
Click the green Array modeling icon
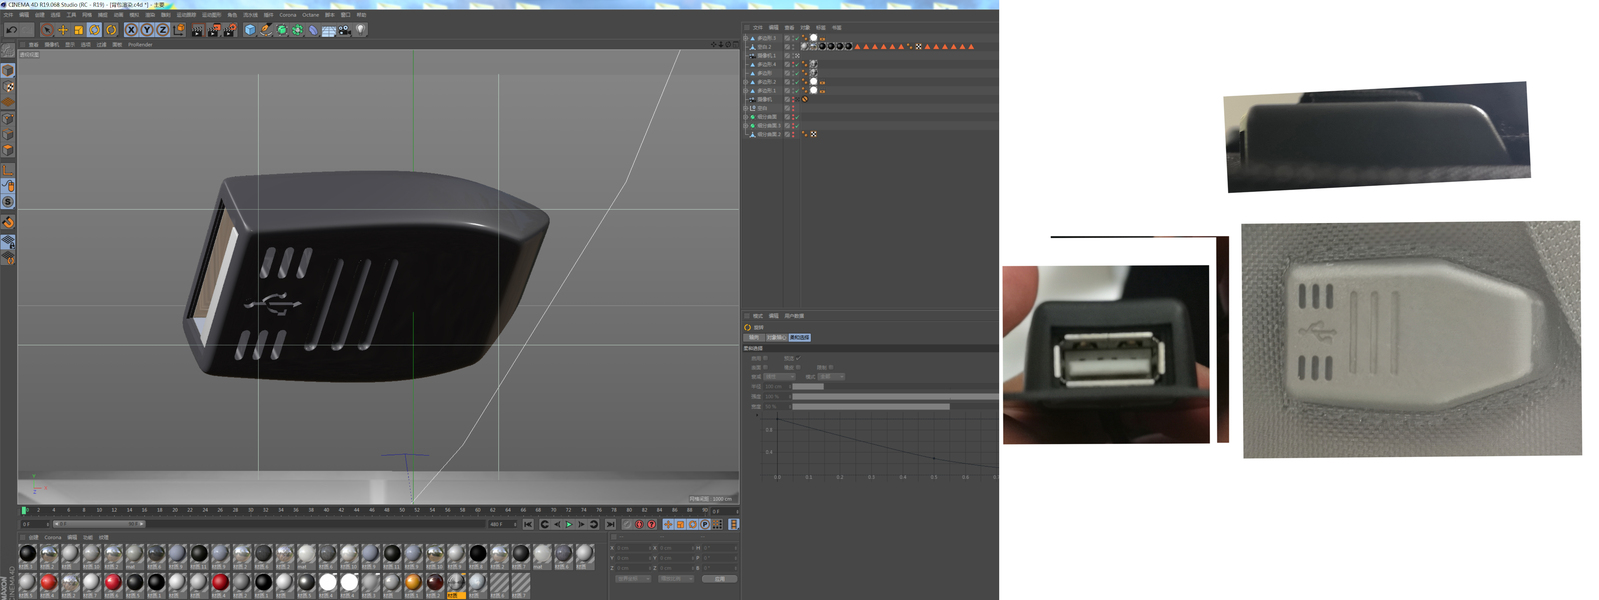297,30
